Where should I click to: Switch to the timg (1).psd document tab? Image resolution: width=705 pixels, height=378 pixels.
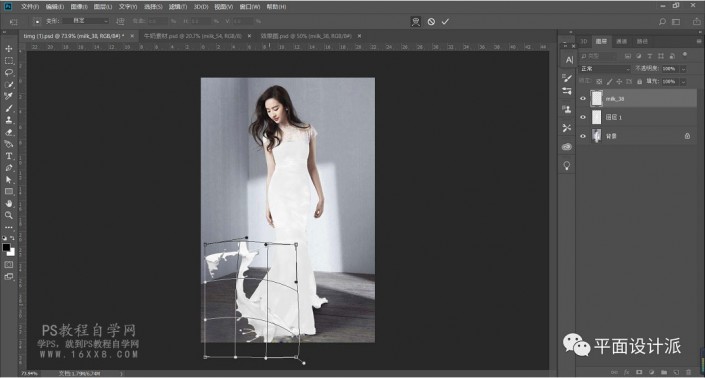click(74, 36)
